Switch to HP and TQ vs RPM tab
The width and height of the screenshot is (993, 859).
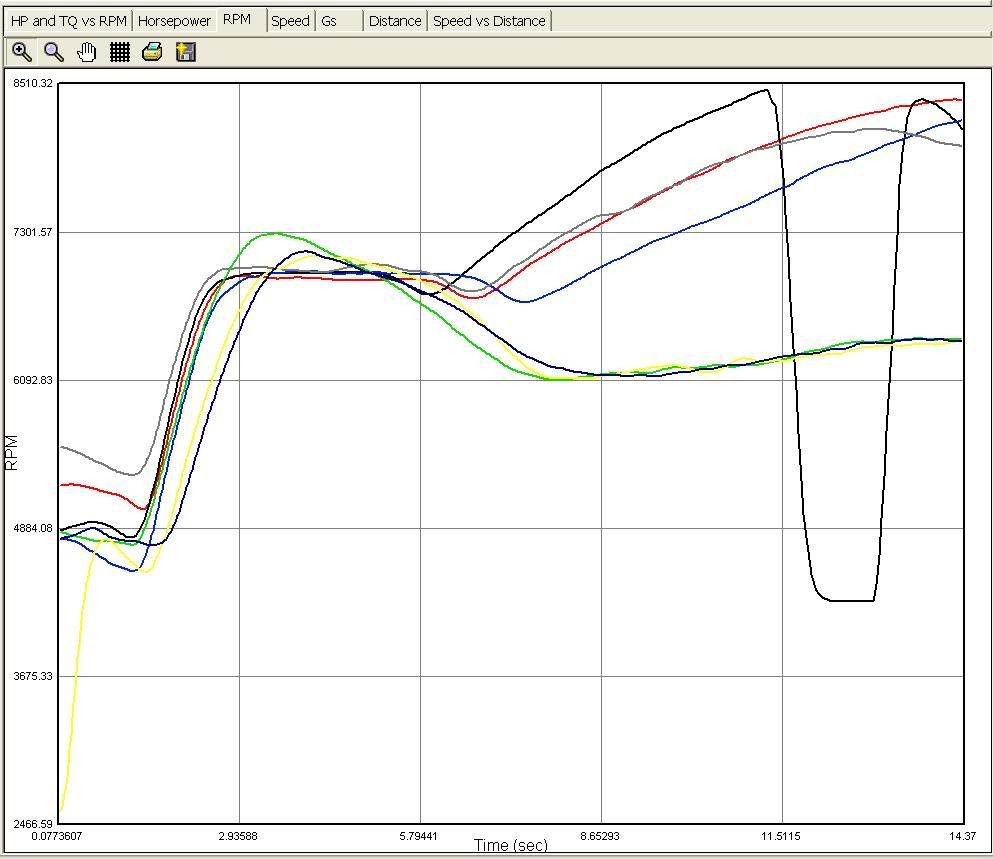(x=68, y=21)
